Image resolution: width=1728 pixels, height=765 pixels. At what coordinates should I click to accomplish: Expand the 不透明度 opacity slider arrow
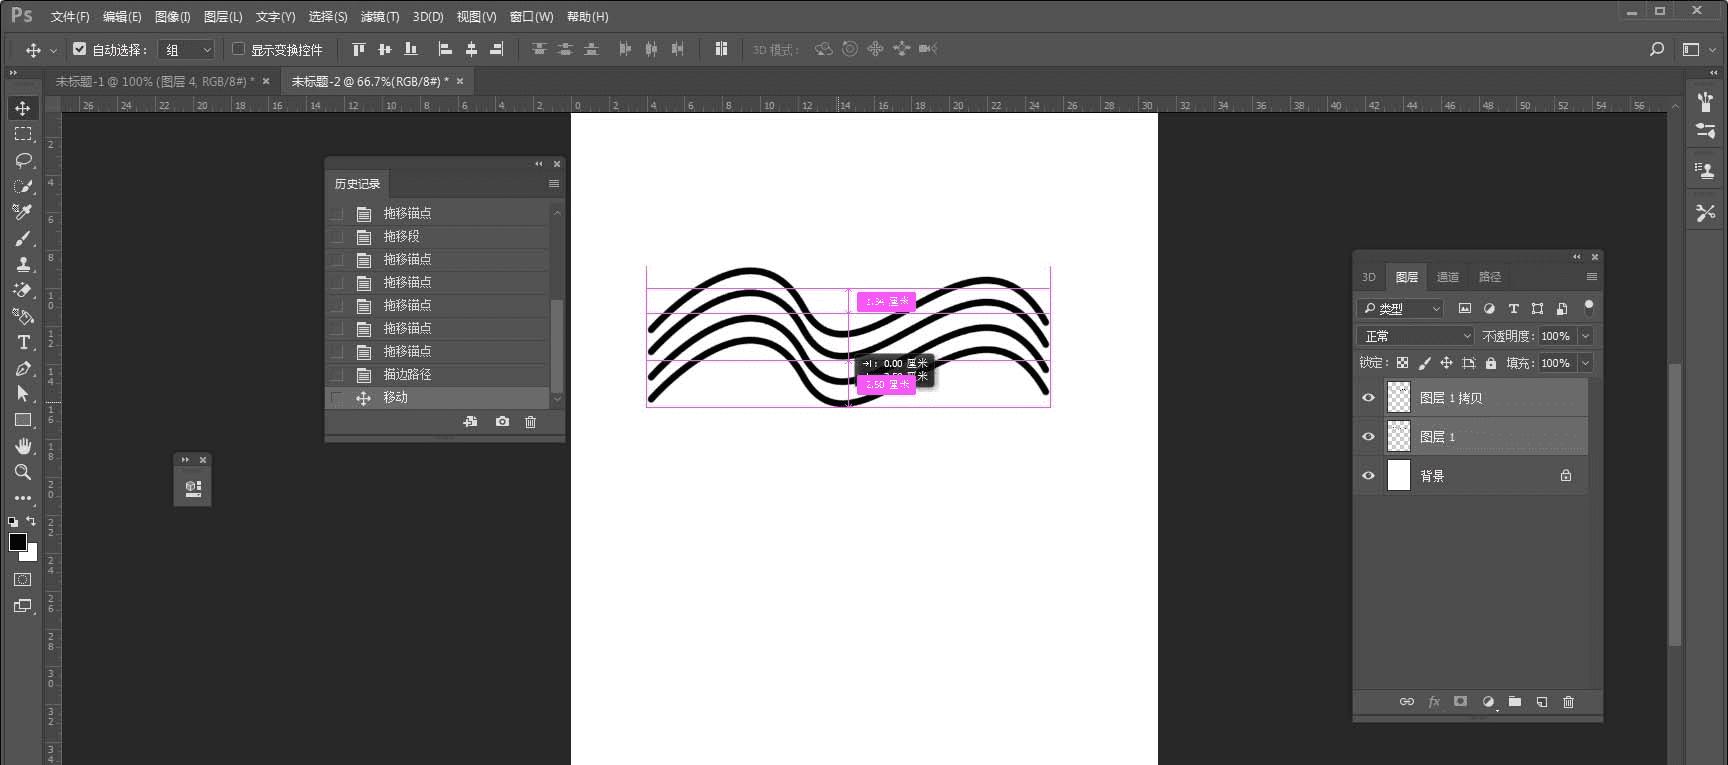pyautogui.click(x=1585, y=336)
